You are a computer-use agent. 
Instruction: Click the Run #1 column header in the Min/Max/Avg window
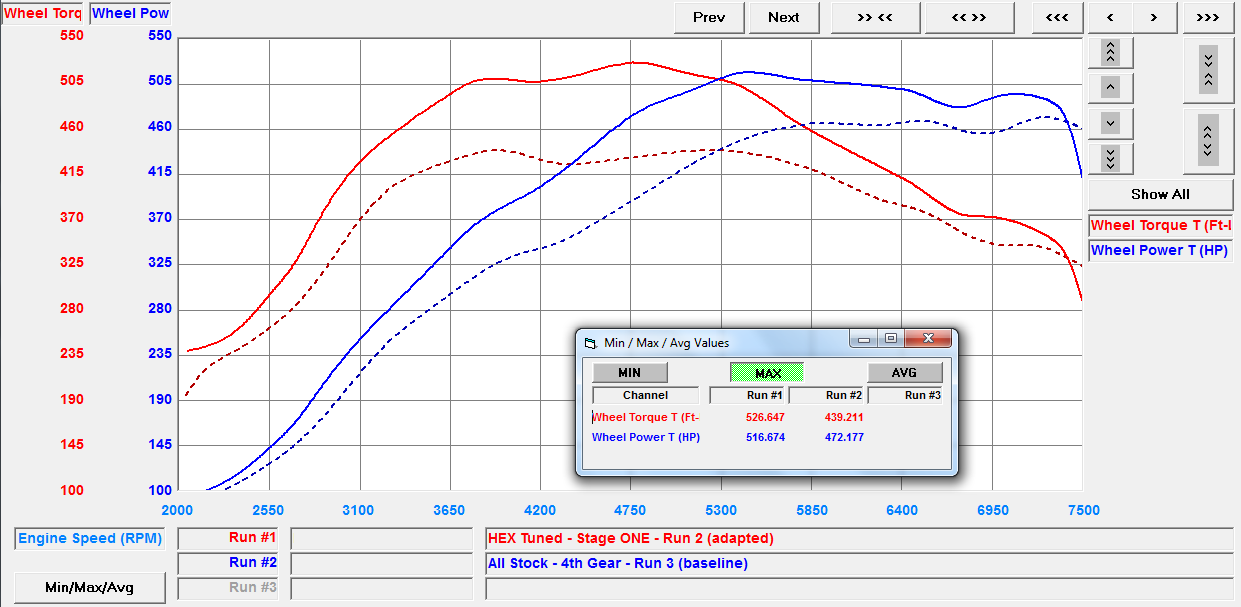coord(746,395)
